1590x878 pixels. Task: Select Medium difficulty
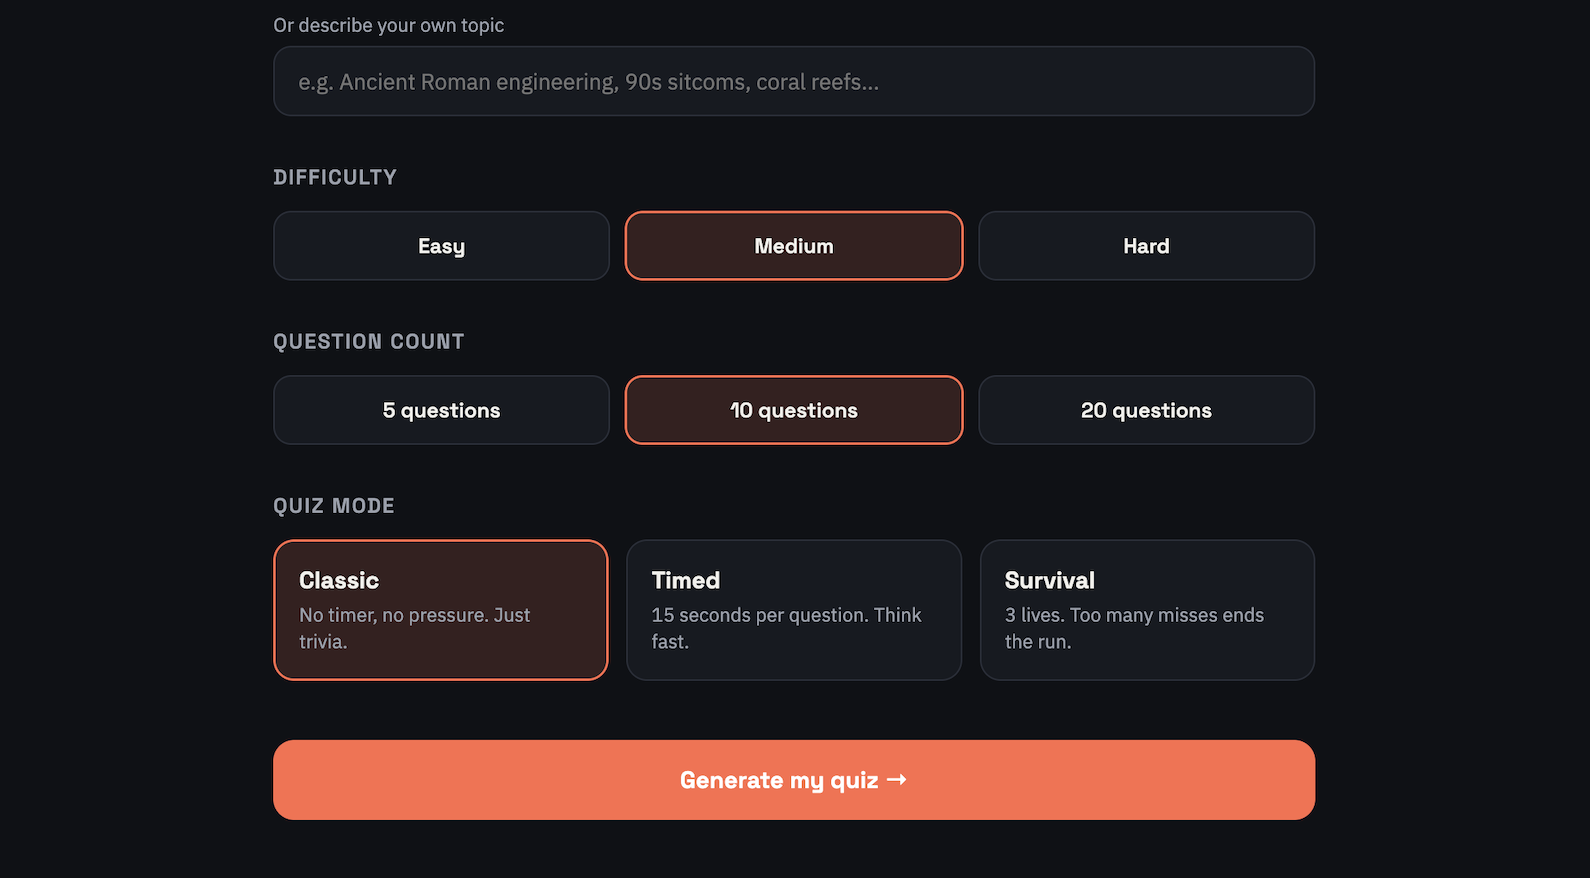pos(794,246)
